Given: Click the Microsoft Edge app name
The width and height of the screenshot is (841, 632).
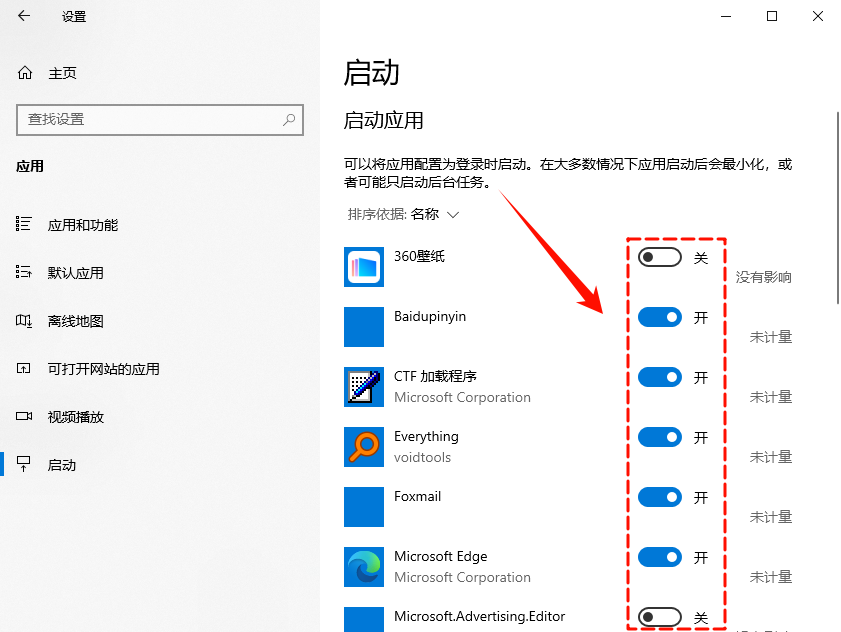Looking at the screenshot, I should coord(440,556).
